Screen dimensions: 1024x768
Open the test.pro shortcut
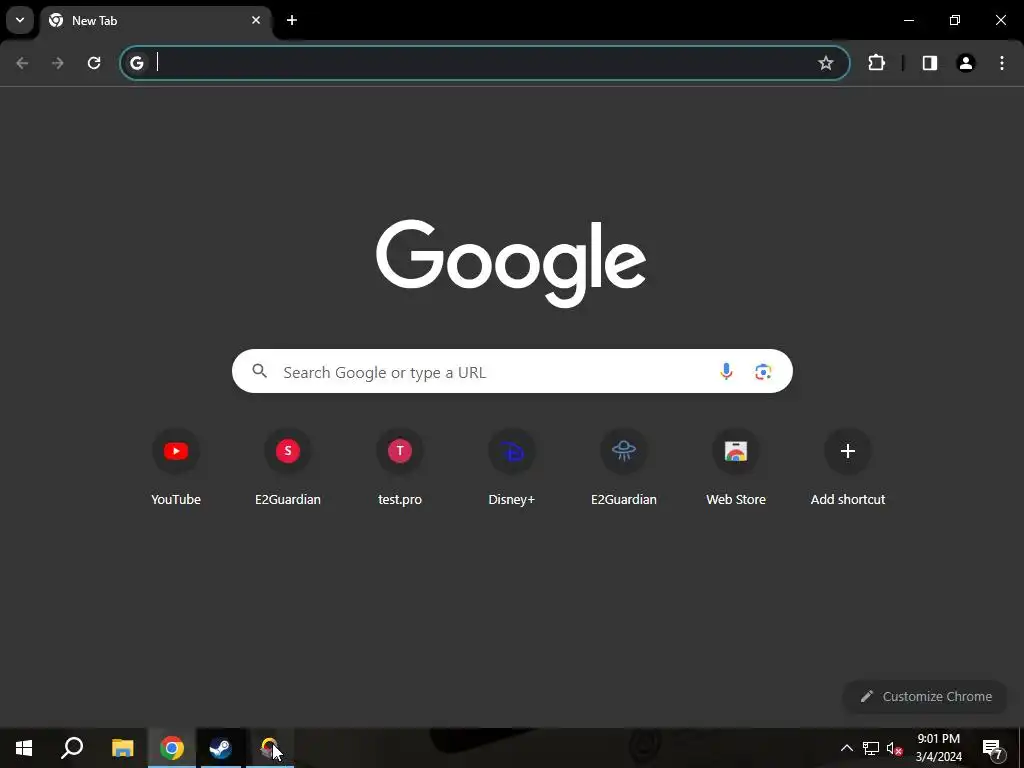point(400,466)
